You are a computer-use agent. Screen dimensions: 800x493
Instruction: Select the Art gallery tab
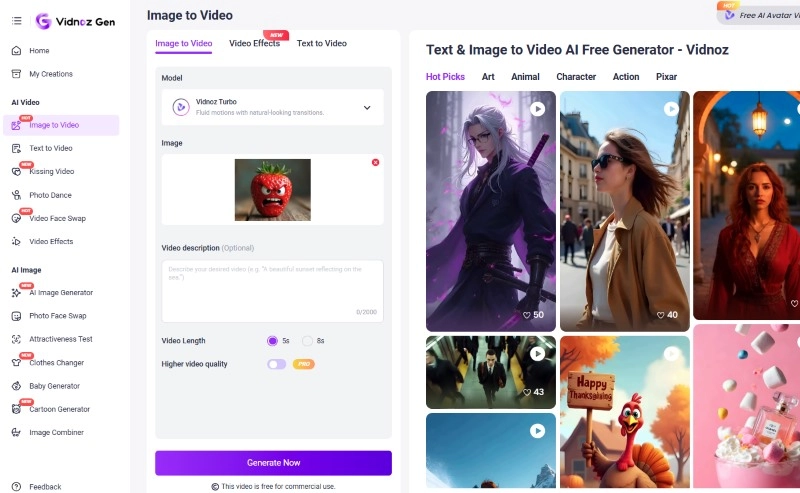coord(488,77)
